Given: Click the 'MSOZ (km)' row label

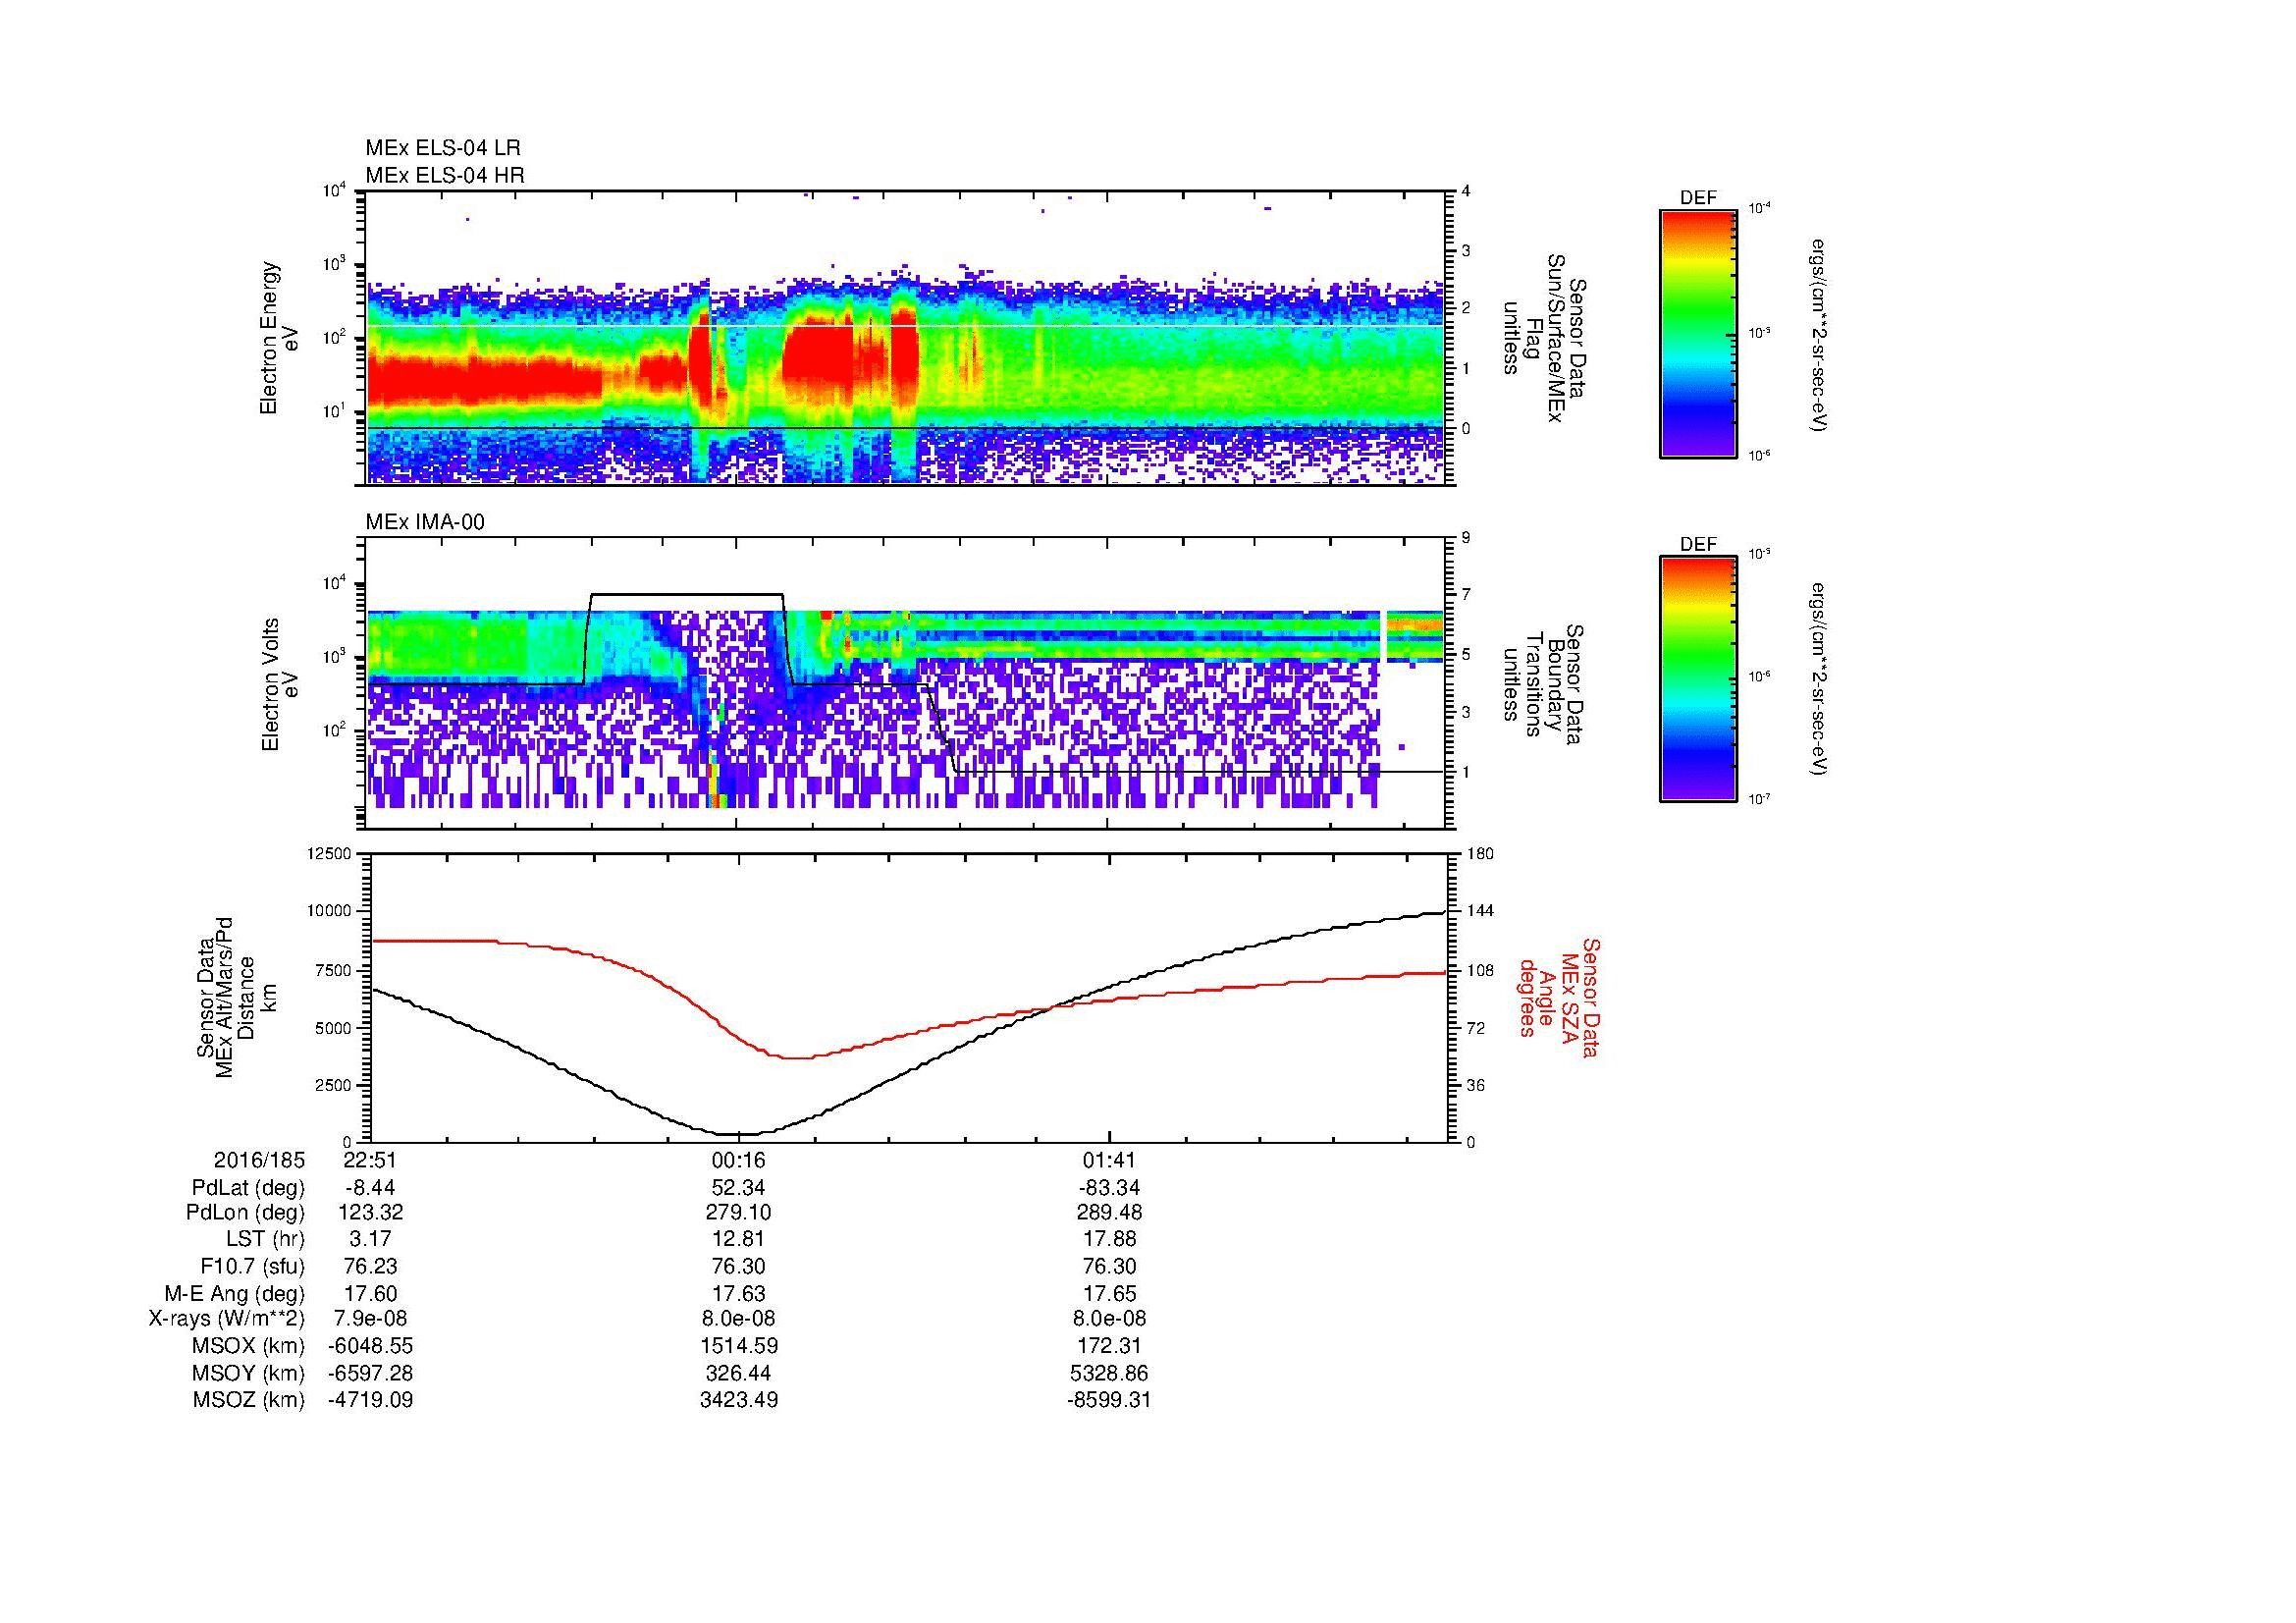Looking at the screenshot, I should pos(249,1400).
